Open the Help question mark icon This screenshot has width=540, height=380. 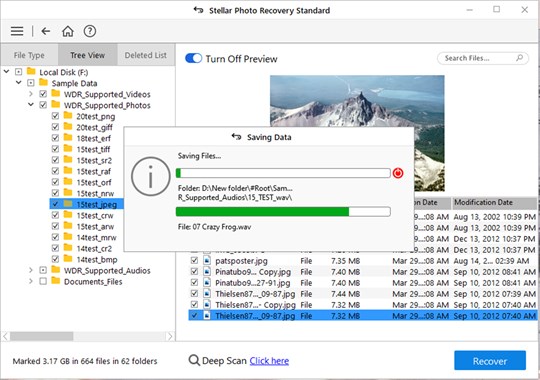pyautogui.click(x=90, y=31)
